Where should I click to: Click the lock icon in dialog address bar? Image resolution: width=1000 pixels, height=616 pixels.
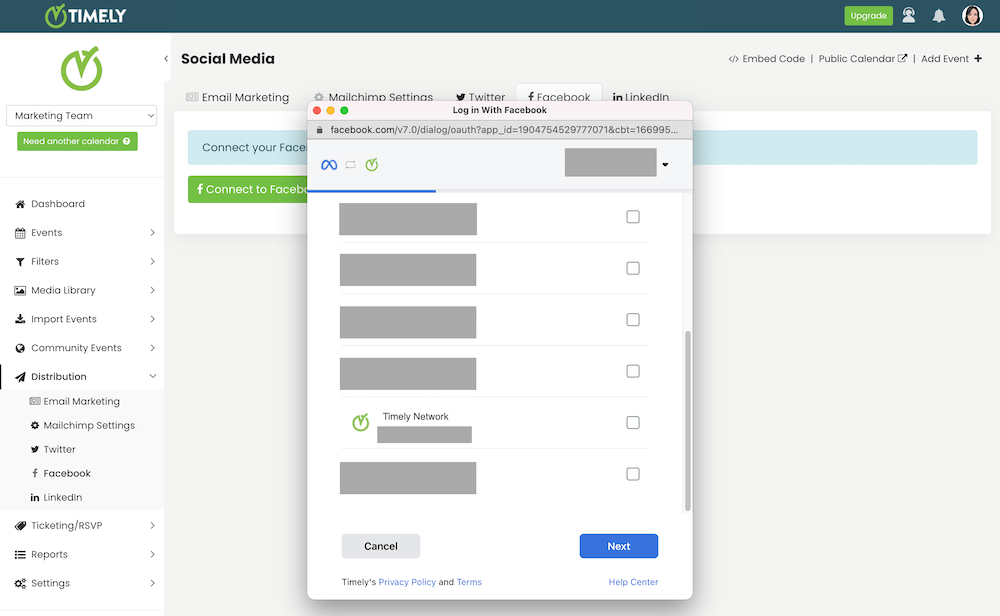[320, 130]
